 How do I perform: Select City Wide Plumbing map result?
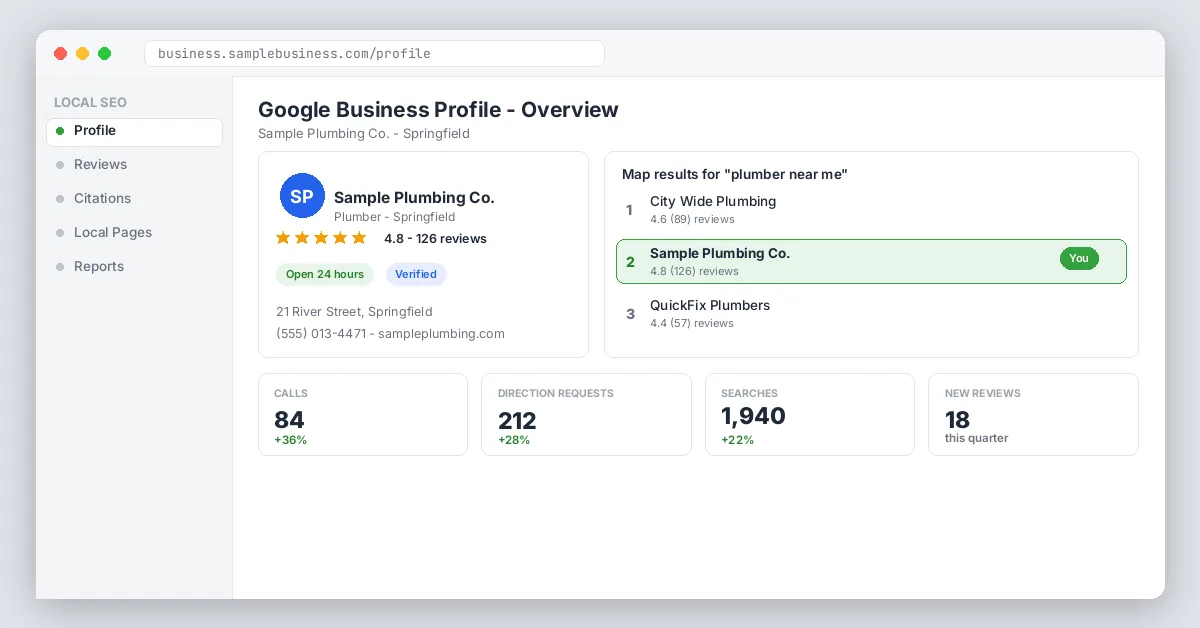coord(871,210)
